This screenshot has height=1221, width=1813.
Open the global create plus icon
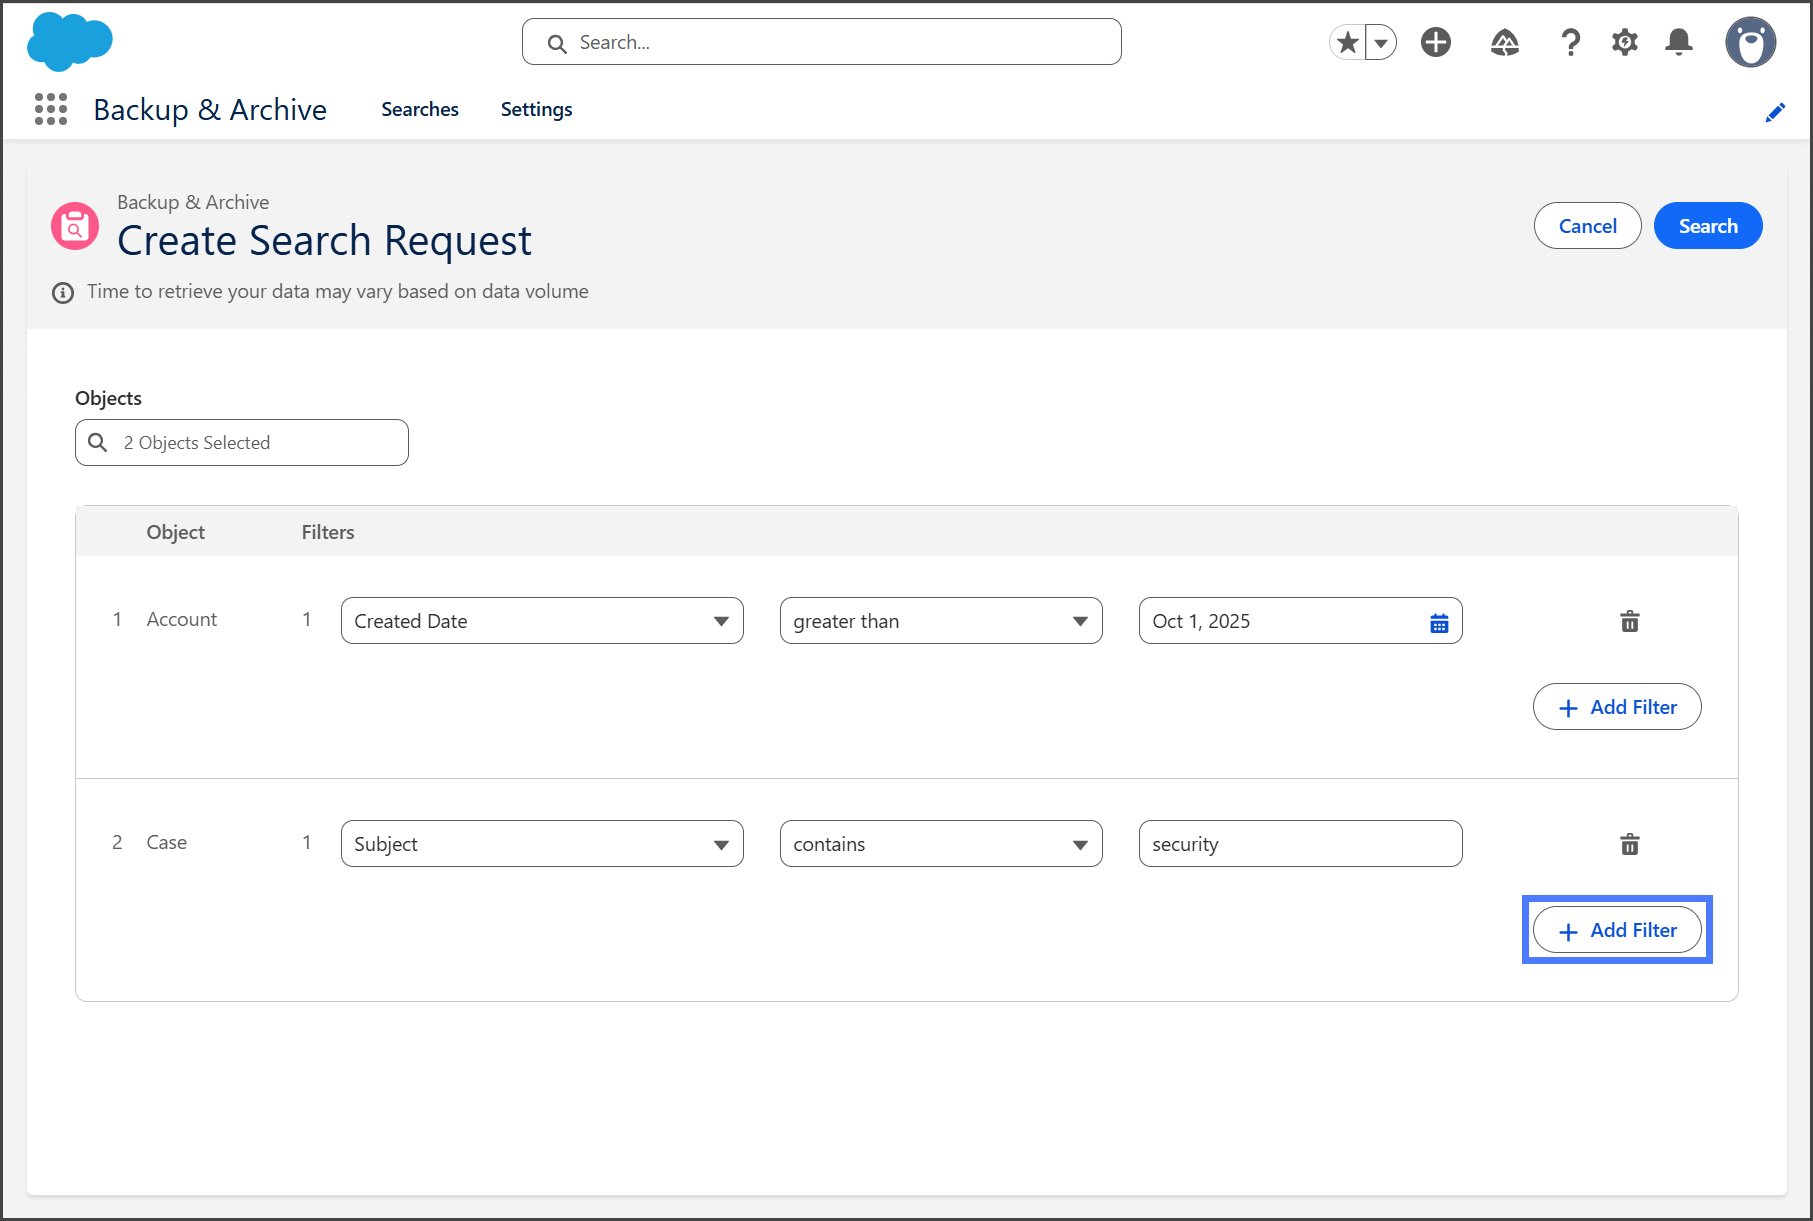(x=1436, y=42)
